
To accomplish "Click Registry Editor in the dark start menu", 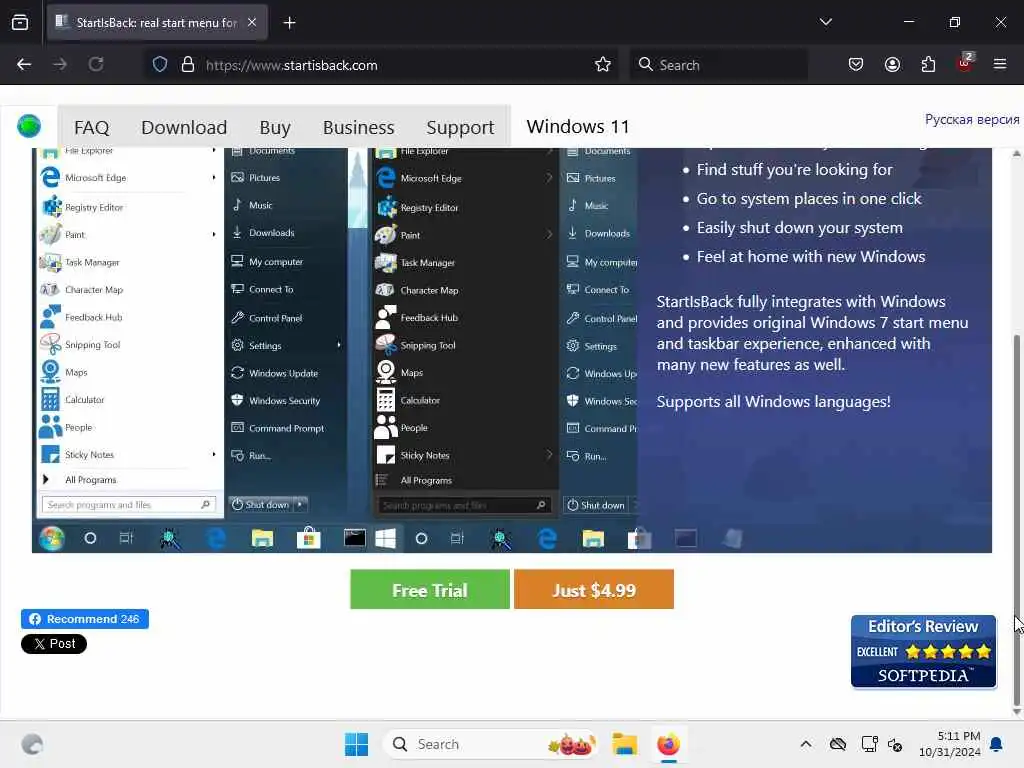I will click(429, 208).
